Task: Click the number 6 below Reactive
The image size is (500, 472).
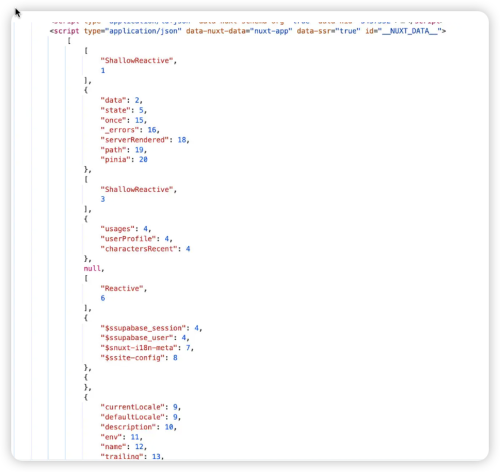Action: (x=103, y=298)
